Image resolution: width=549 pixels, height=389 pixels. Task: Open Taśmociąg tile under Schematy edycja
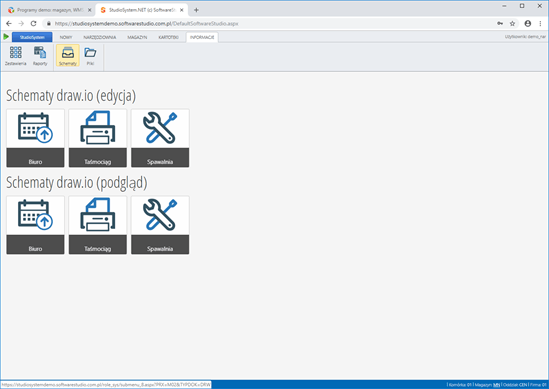click(x=98, y=138)
